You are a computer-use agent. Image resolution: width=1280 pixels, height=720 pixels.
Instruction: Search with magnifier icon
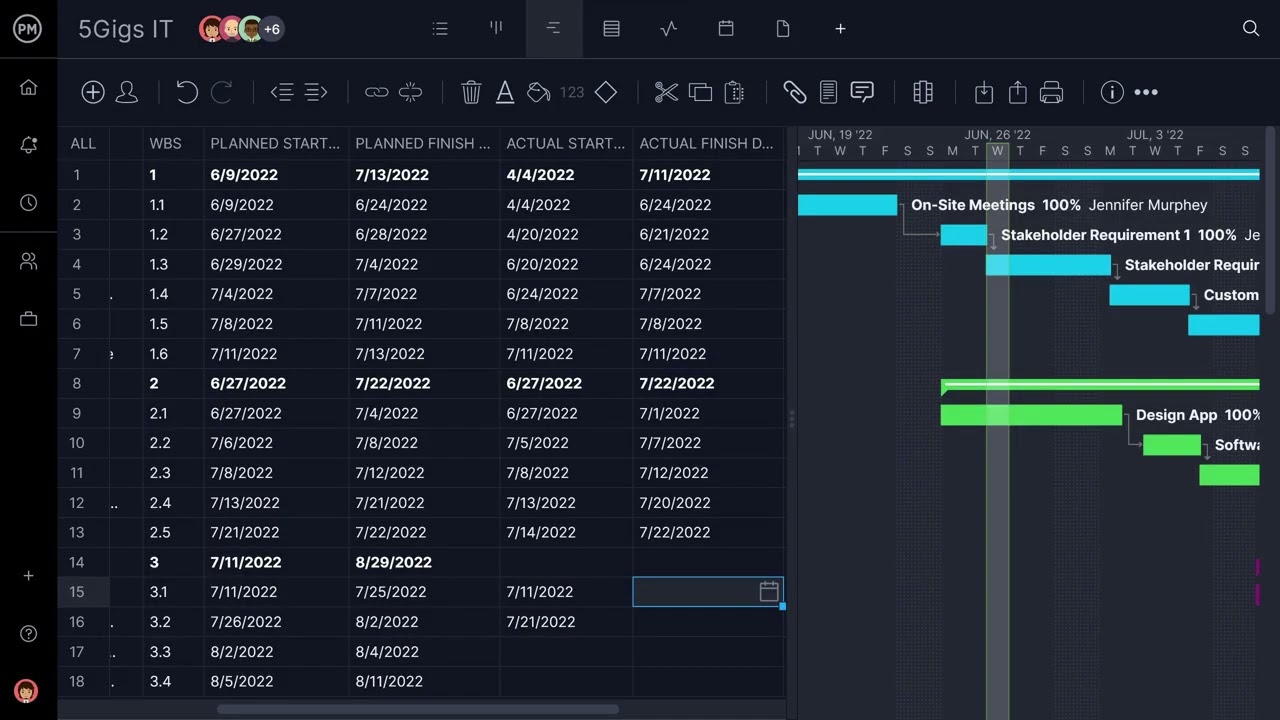(x=1251, y=29)
